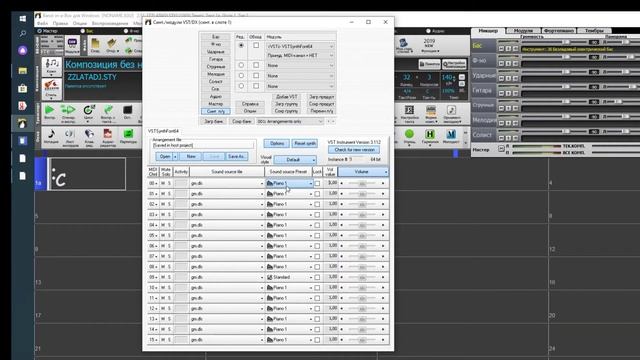Screen dimensions: 640x360
Task: Click the green Play button in Band-in-a-Box
Action: [x=49, y=110]
